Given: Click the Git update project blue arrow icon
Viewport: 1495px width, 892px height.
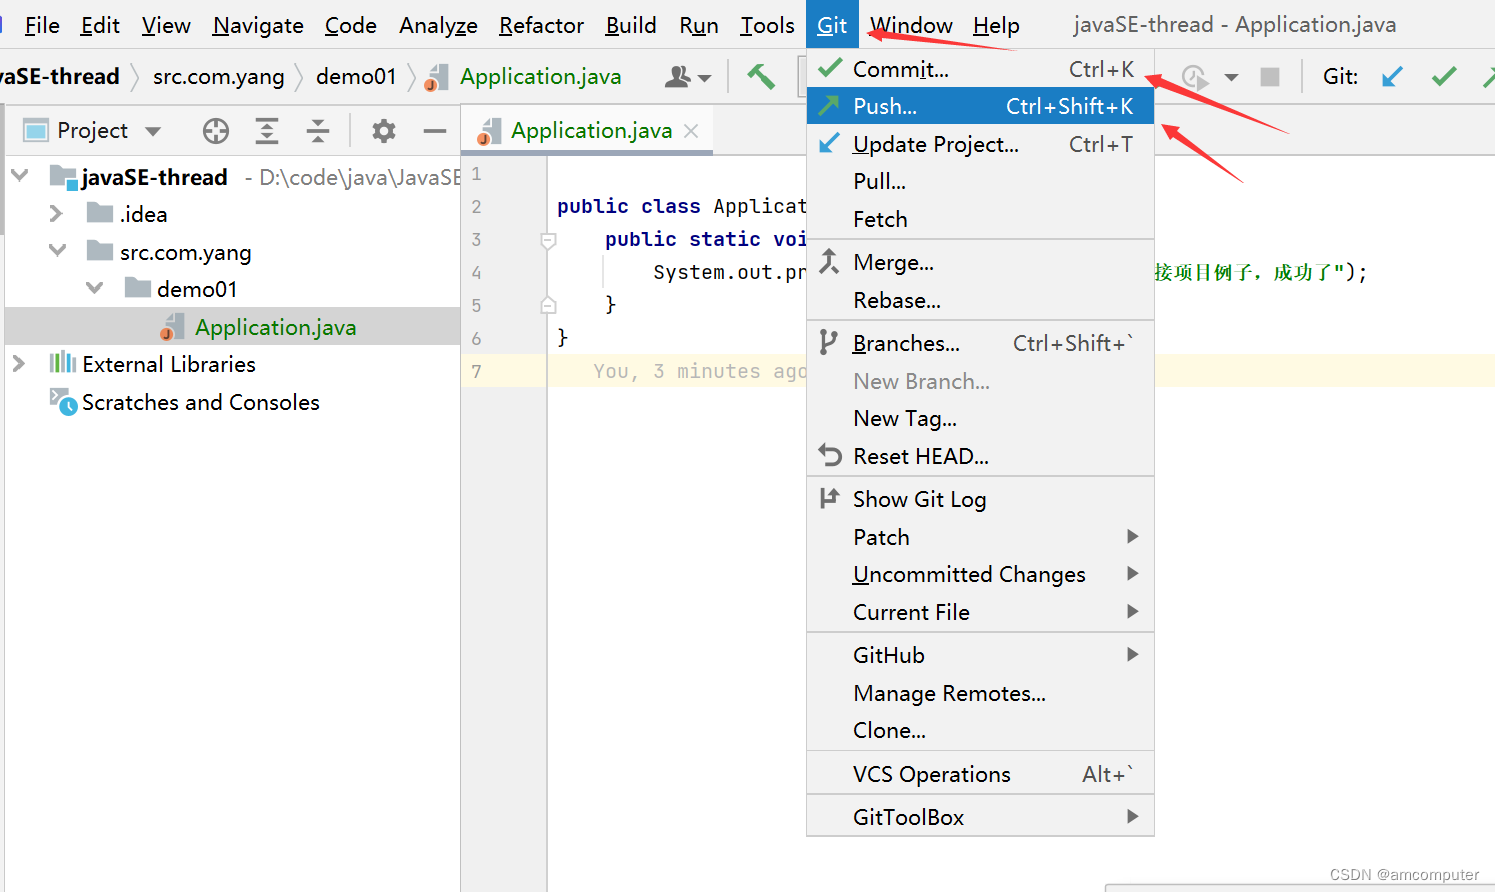Looking at the screenshot, I should 1392,76.
